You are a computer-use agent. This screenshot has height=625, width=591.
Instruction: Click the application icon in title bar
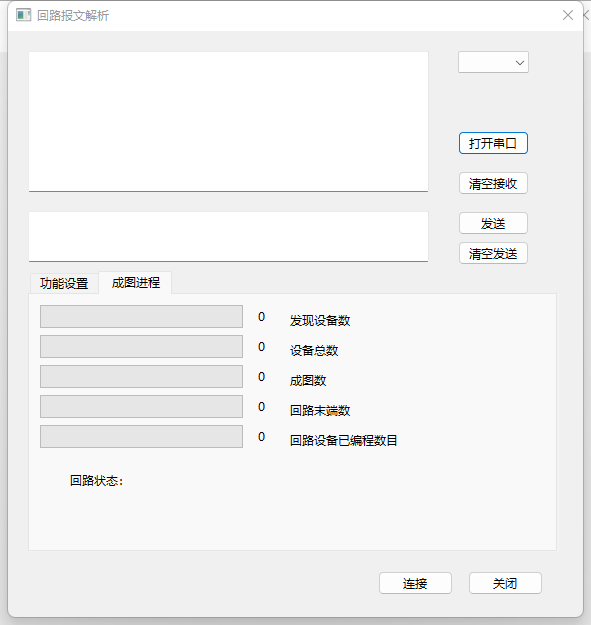click(24, 16)
